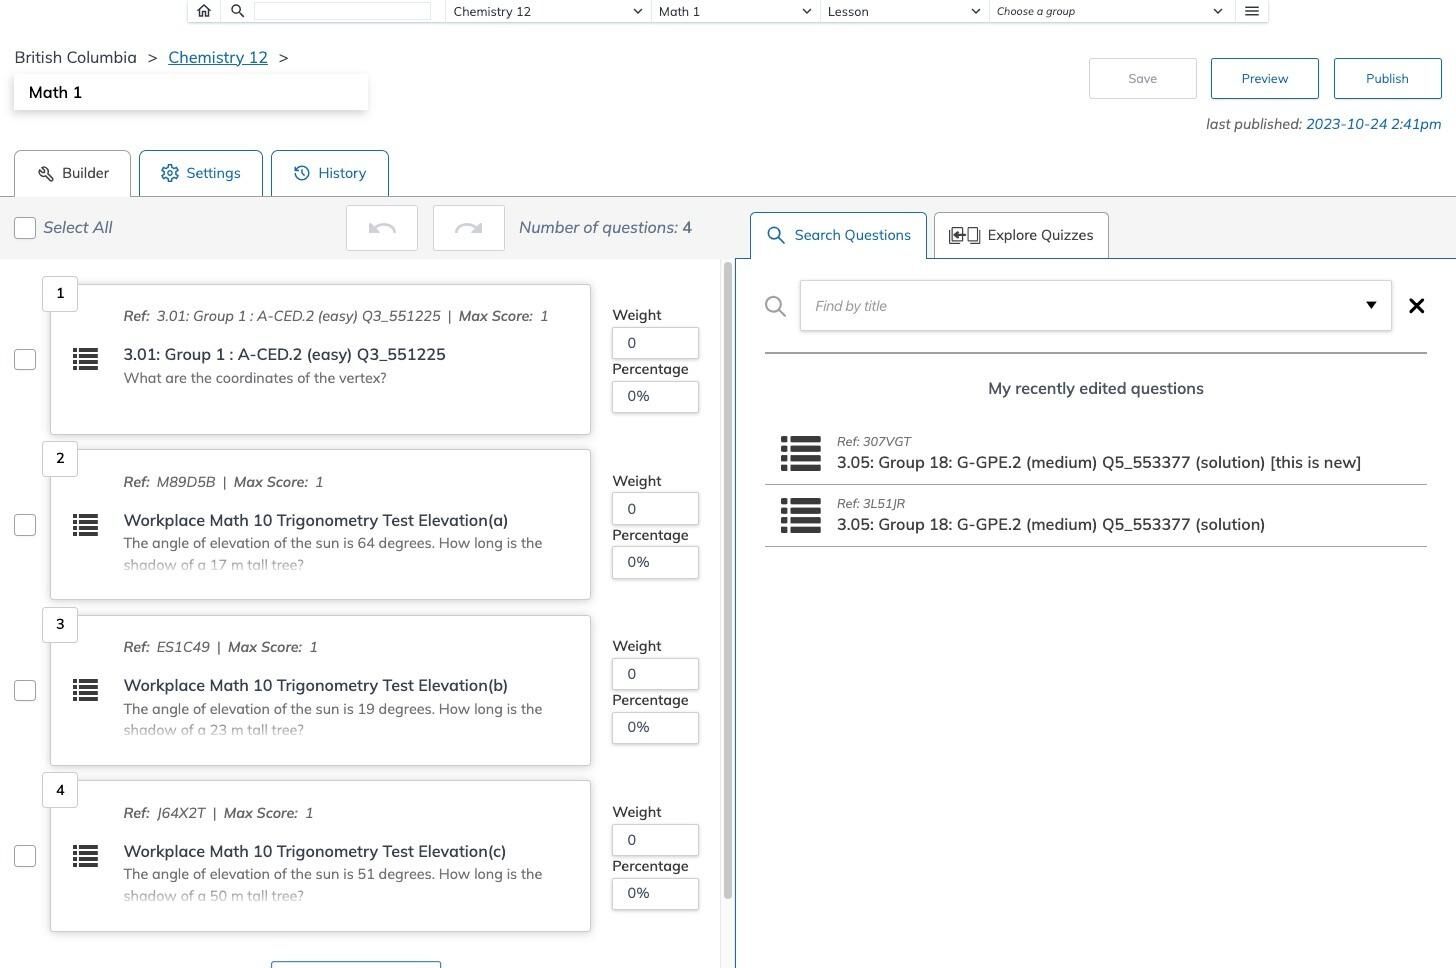Image resolution: width=1456 pixels, height=968 pixels.
Task: Open the Chemistry 12 course dropdown
Action: coord(547,11)
